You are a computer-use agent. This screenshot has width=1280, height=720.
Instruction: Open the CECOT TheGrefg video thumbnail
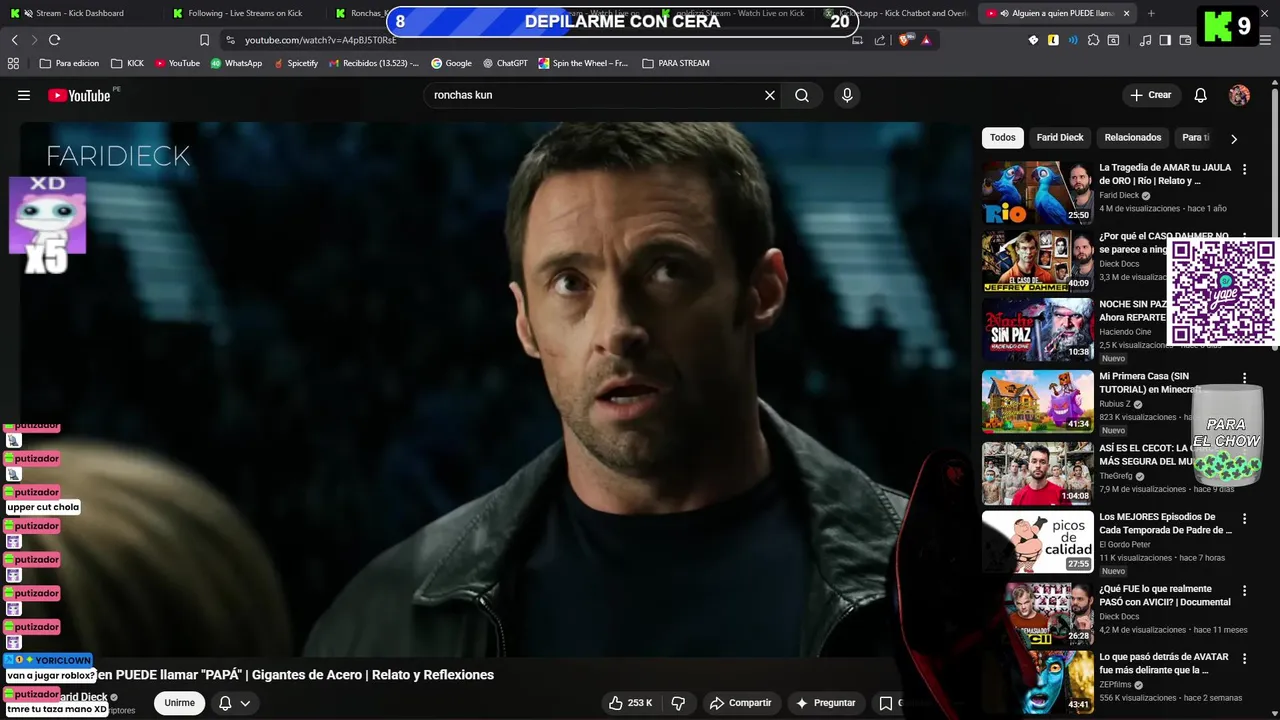tap(1037, 473)
